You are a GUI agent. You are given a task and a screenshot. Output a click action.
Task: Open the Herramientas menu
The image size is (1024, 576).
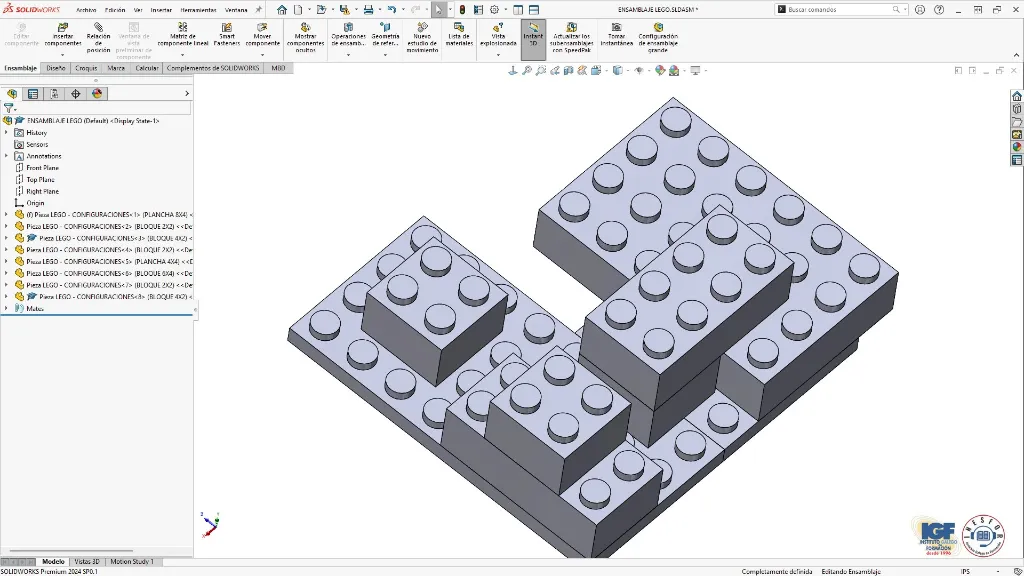(x=199, y=10)
